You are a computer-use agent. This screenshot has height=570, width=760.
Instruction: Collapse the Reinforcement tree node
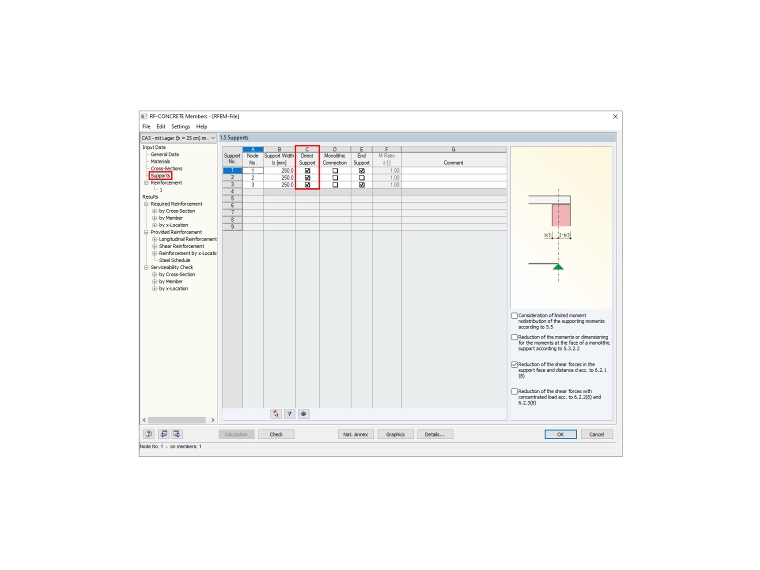pyautogui.click(x=146, y=183)
